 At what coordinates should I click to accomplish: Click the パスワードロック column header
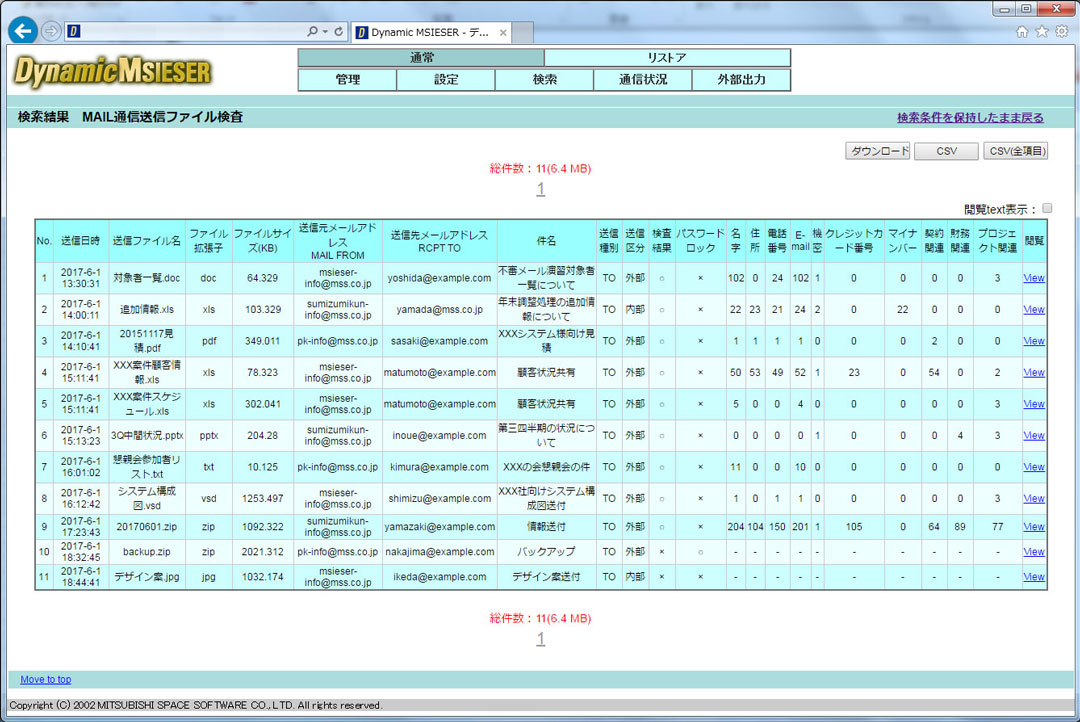[700, 241]
